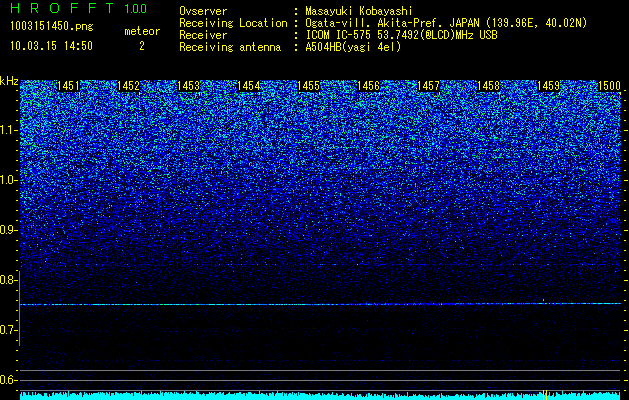Click the 1453 time marker
629x400 pixels.
[188, 86]
